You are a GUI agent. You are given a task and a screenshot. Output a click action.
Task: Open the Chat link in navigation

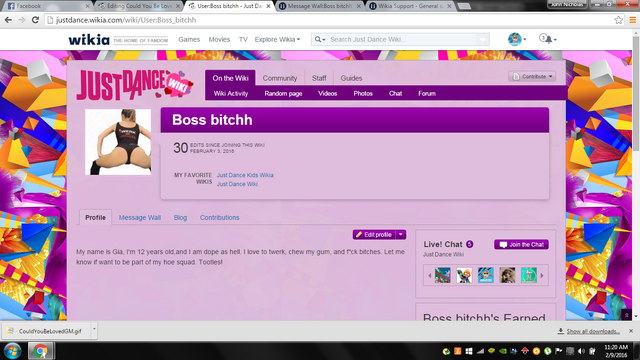395,93
